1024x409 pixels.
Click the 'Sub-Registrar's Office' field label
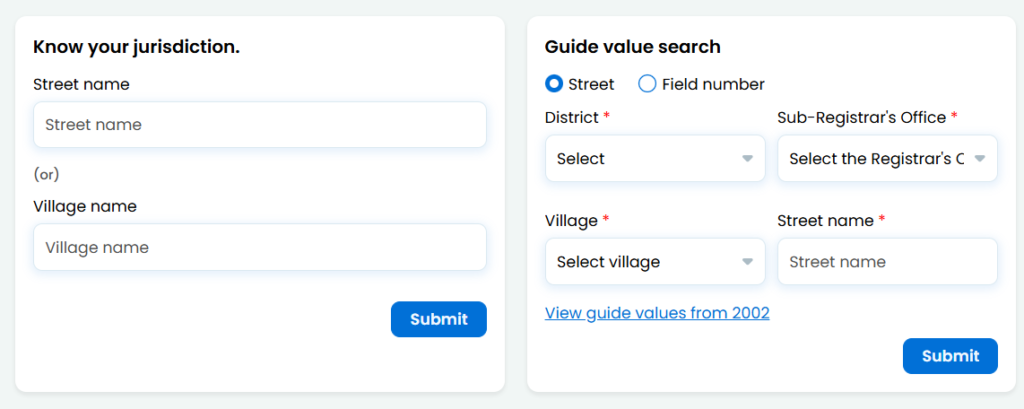pyautogui.click(x=861, y=117)
